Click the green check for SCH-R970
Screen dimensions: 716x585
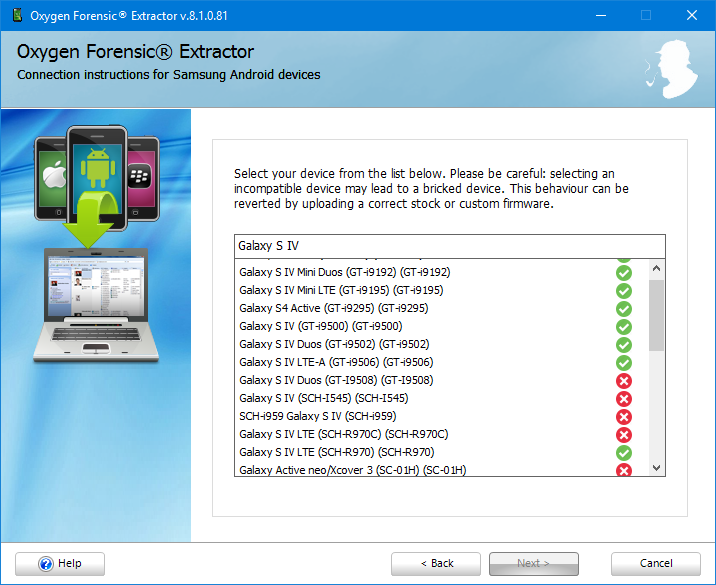click(623, 452)
